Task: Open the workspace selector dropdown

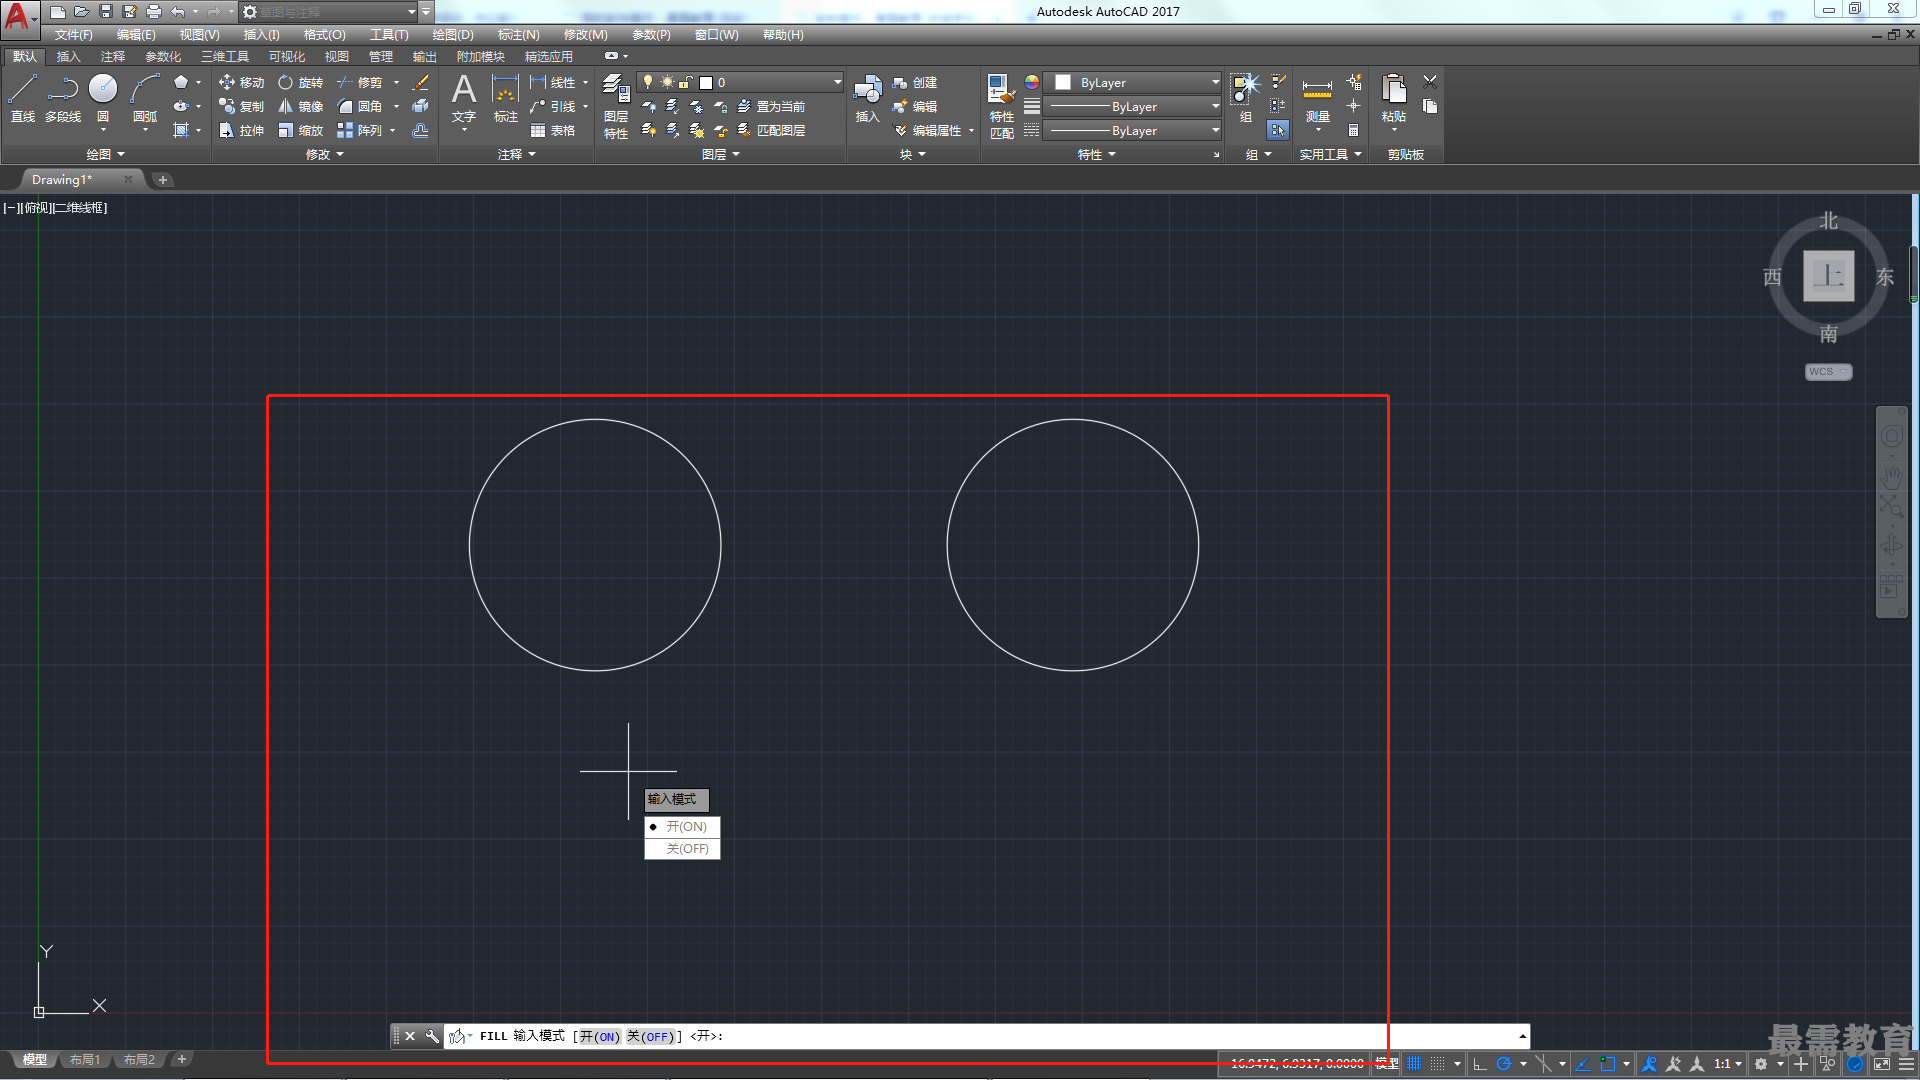Action: click(329, 12)
